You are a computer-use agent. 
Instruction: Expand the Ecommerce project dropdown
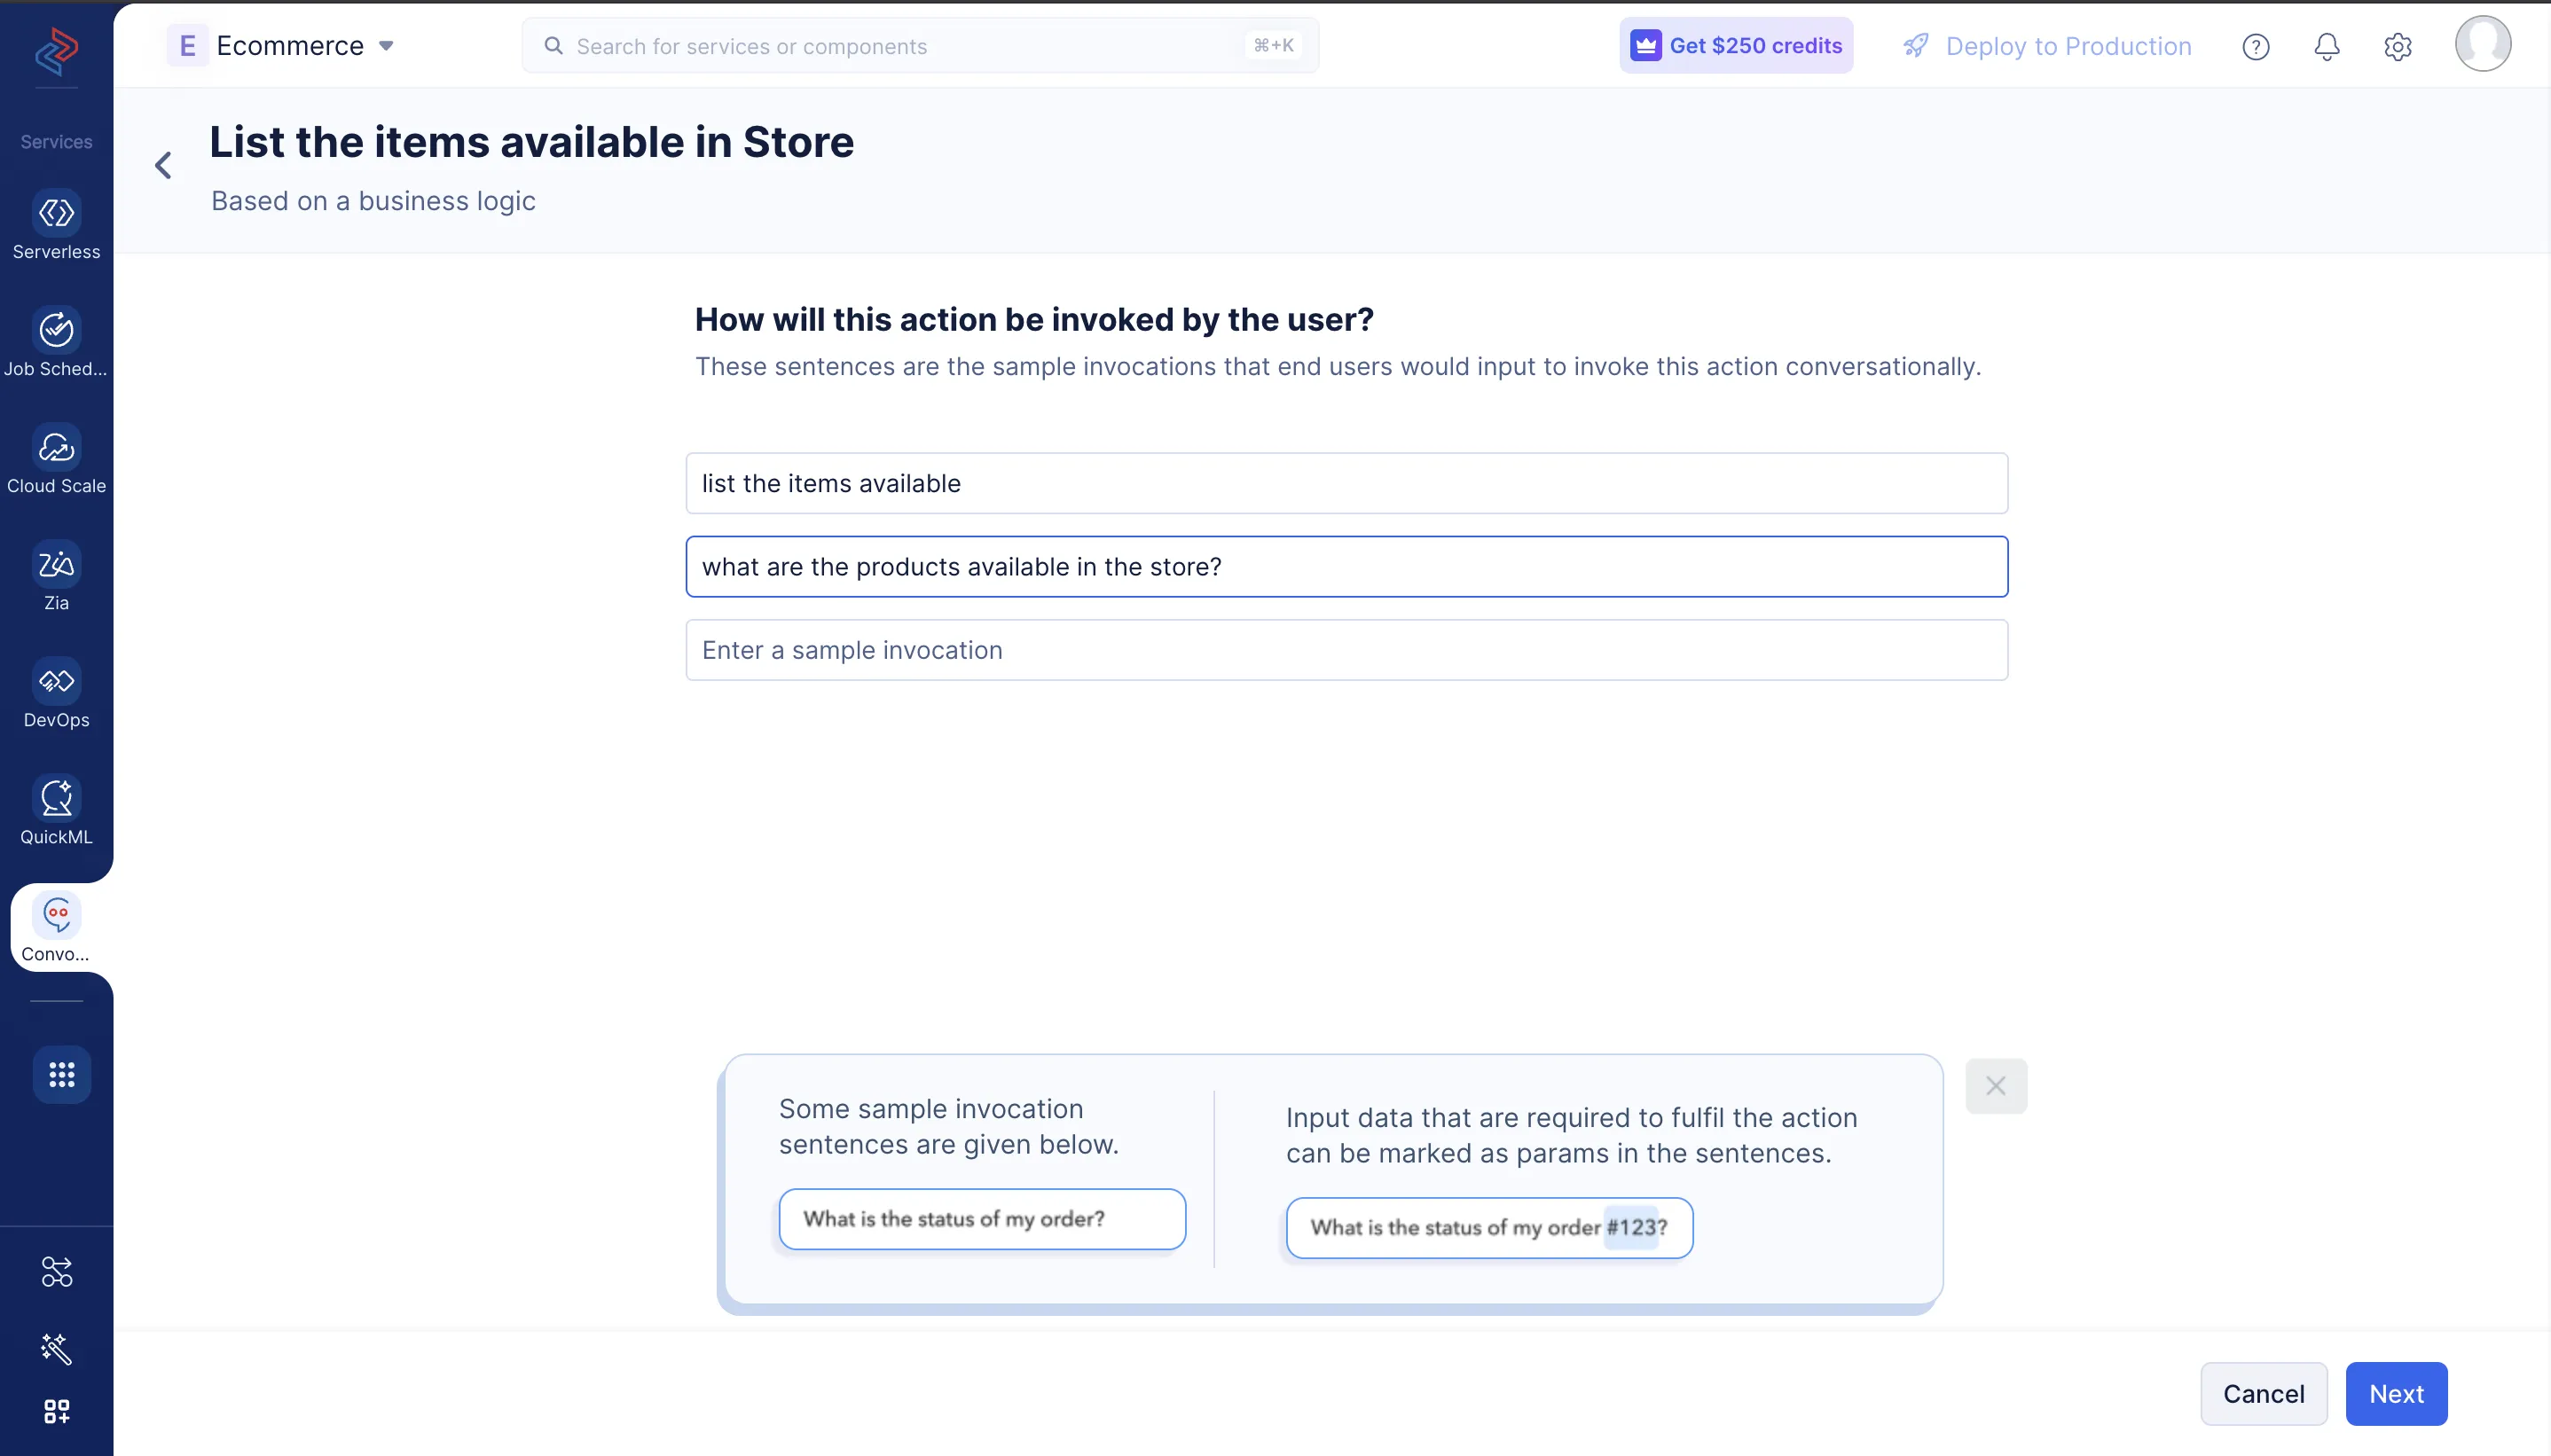click(x=386, y=46)
